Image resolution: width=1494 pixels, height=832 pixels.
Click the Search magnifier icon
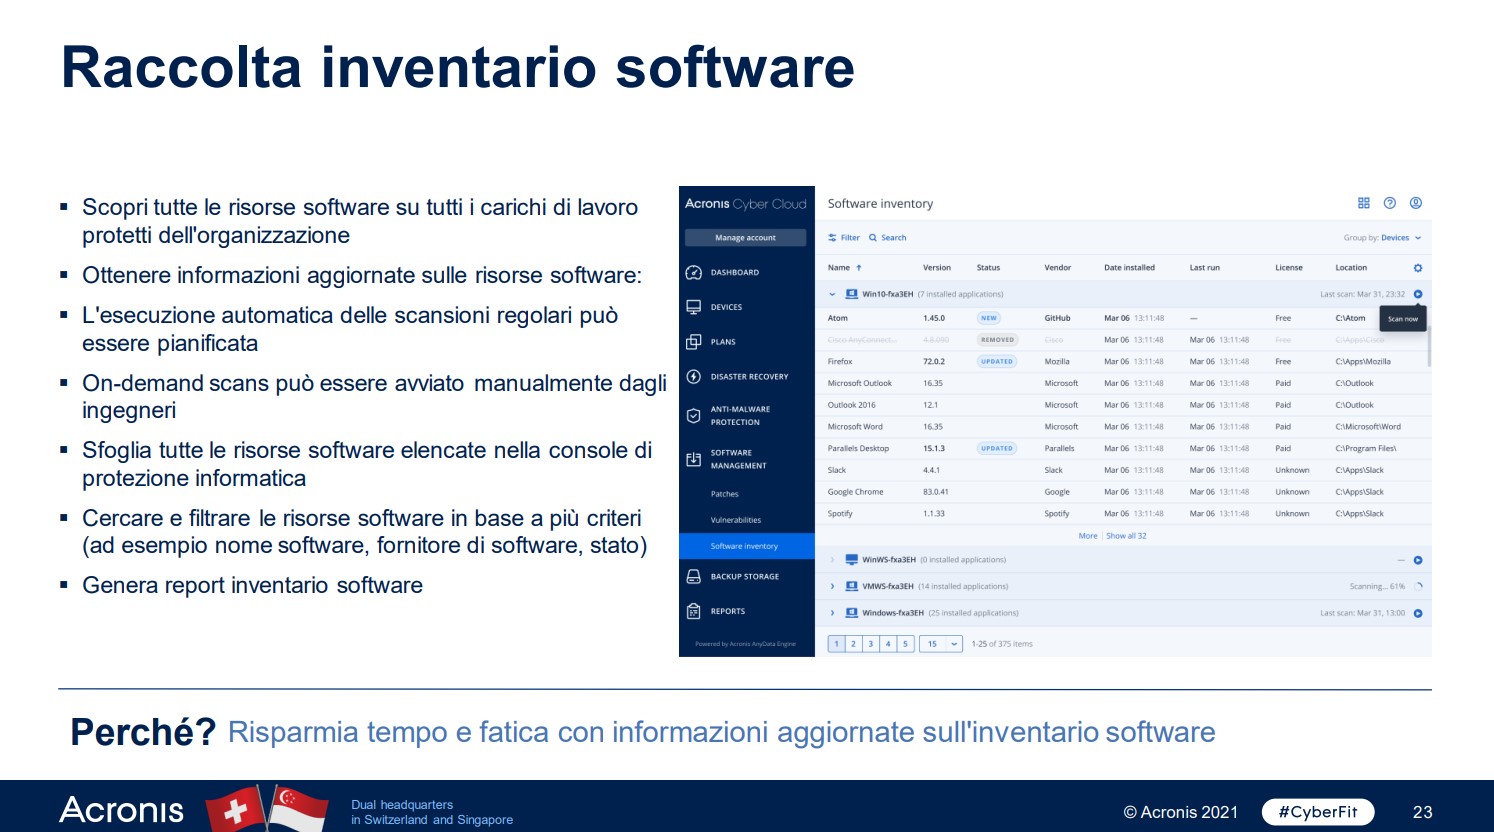[x=873, y=238]
